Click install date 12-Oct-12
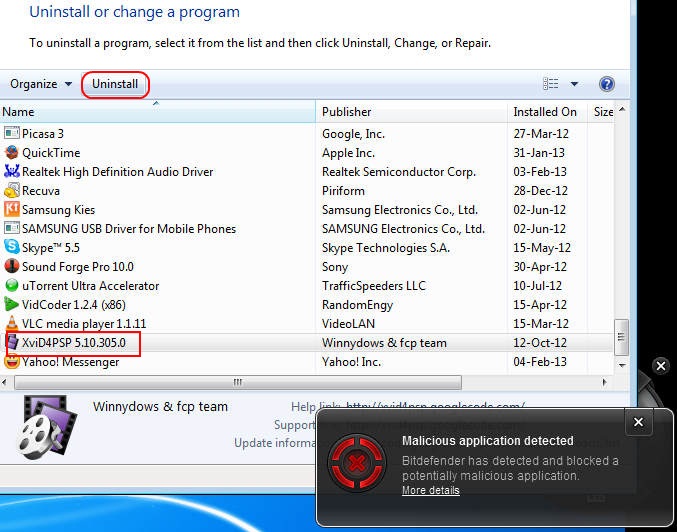The image size is (677, 532). pyautogui.click(x=540, y=342)
